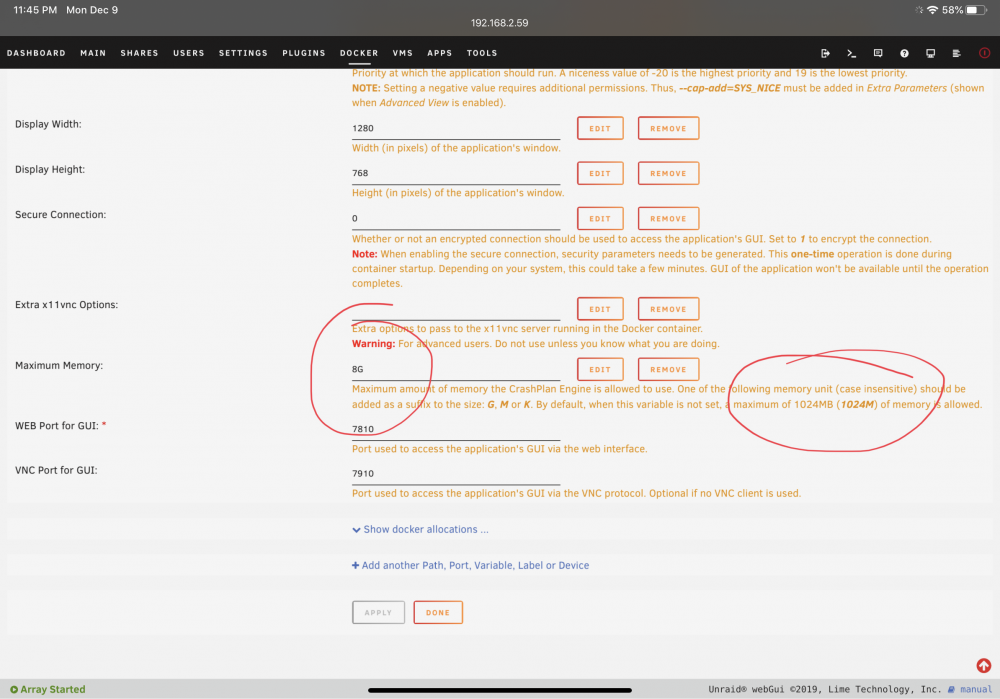Viewport: 1000px width, 699px height.
Task: Edit the Extra x11vnc Options setting
Action: (x=600, y=309)
